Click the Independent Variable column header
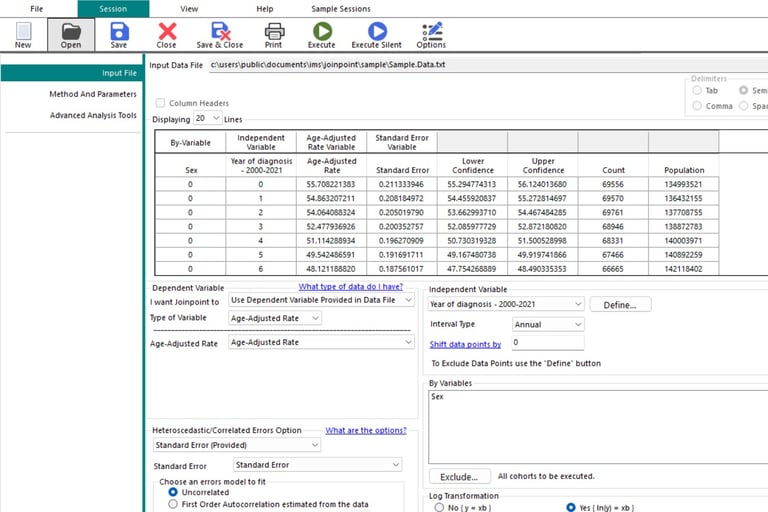Screen dimensions: 768x512 pos(261,143)
